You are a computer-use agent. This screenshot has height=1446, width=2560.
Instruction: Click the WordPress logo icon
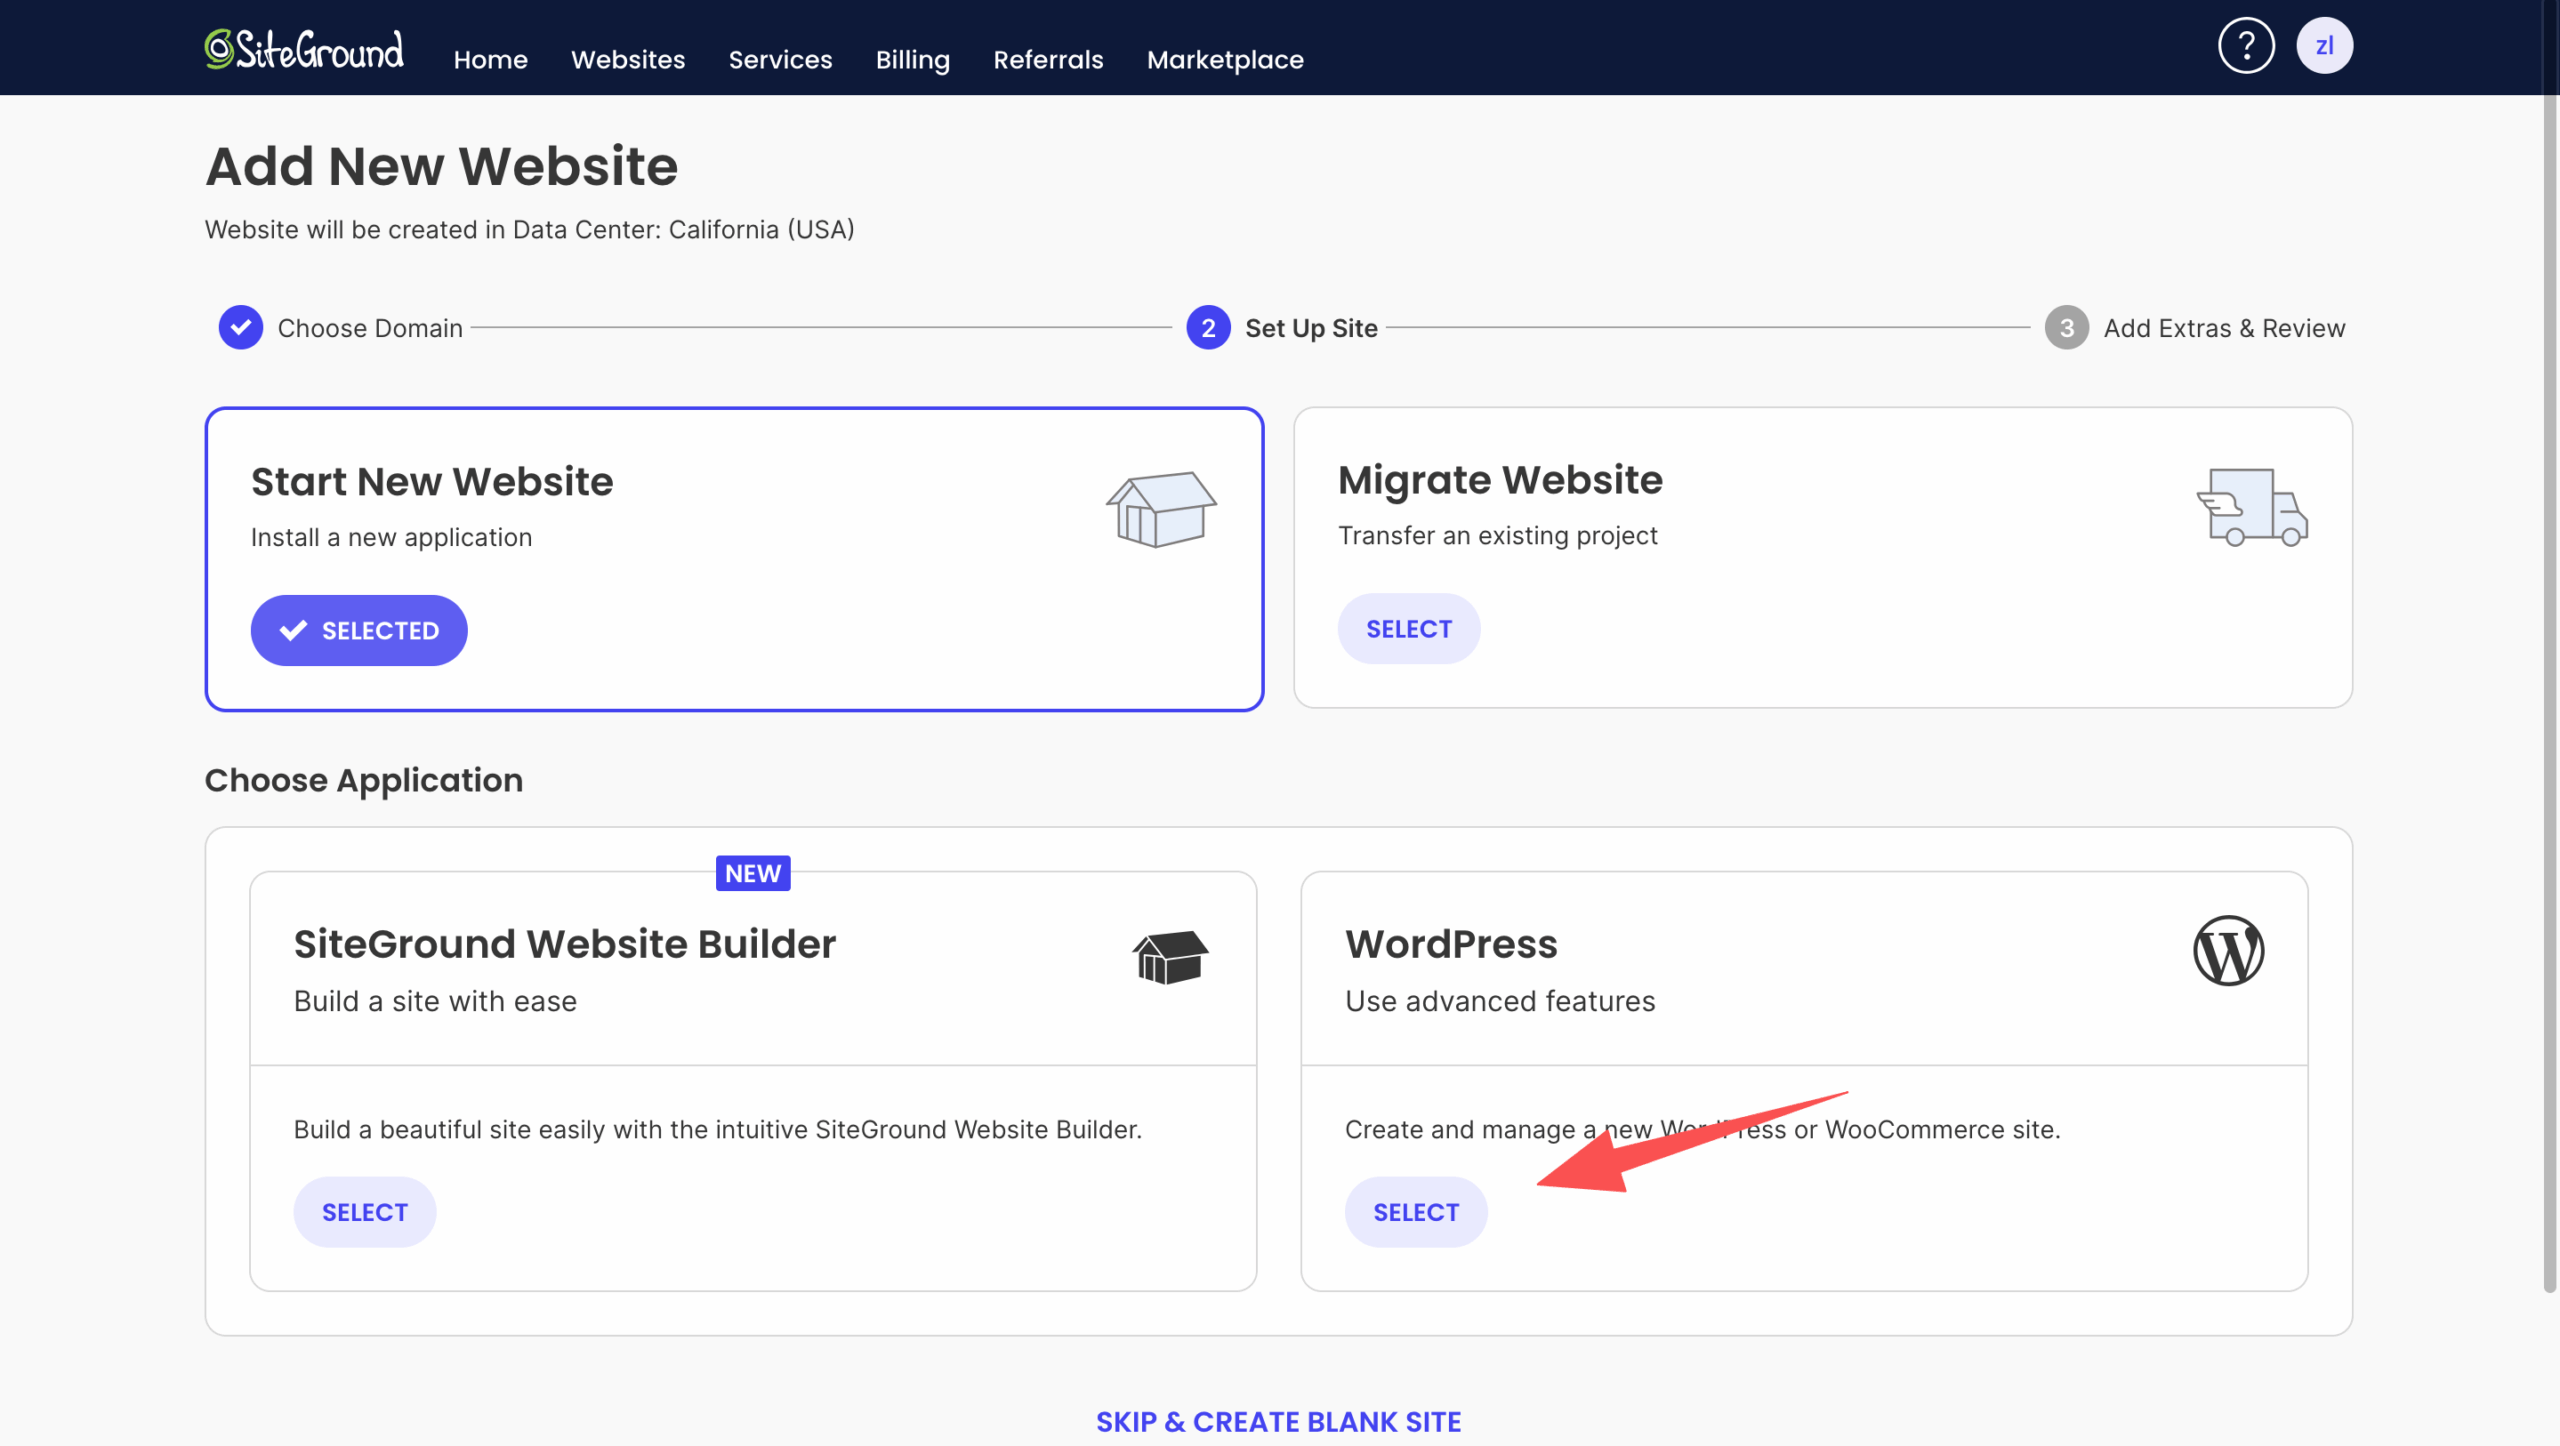[x=2227, y=950]
